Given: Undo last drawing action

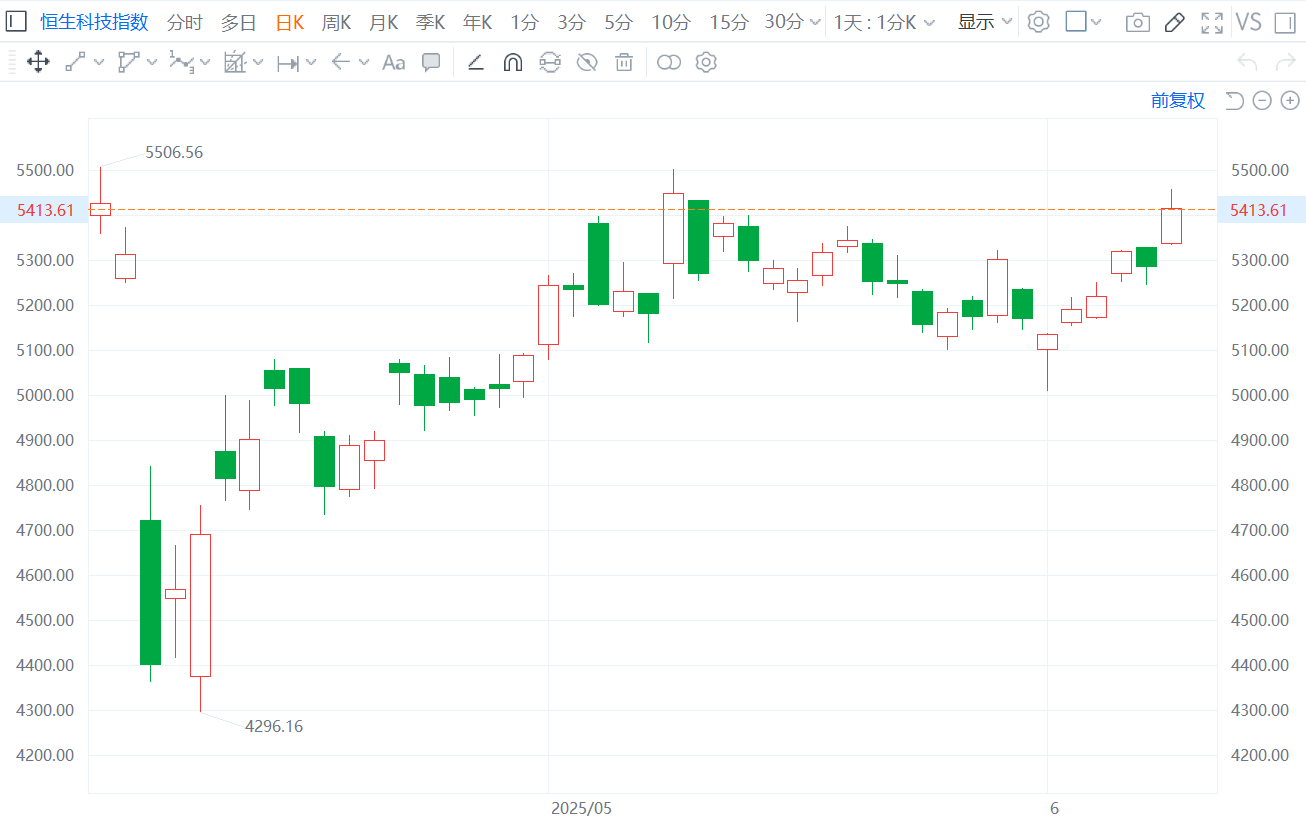Looking at the screenshot, I should point(1247,62).
